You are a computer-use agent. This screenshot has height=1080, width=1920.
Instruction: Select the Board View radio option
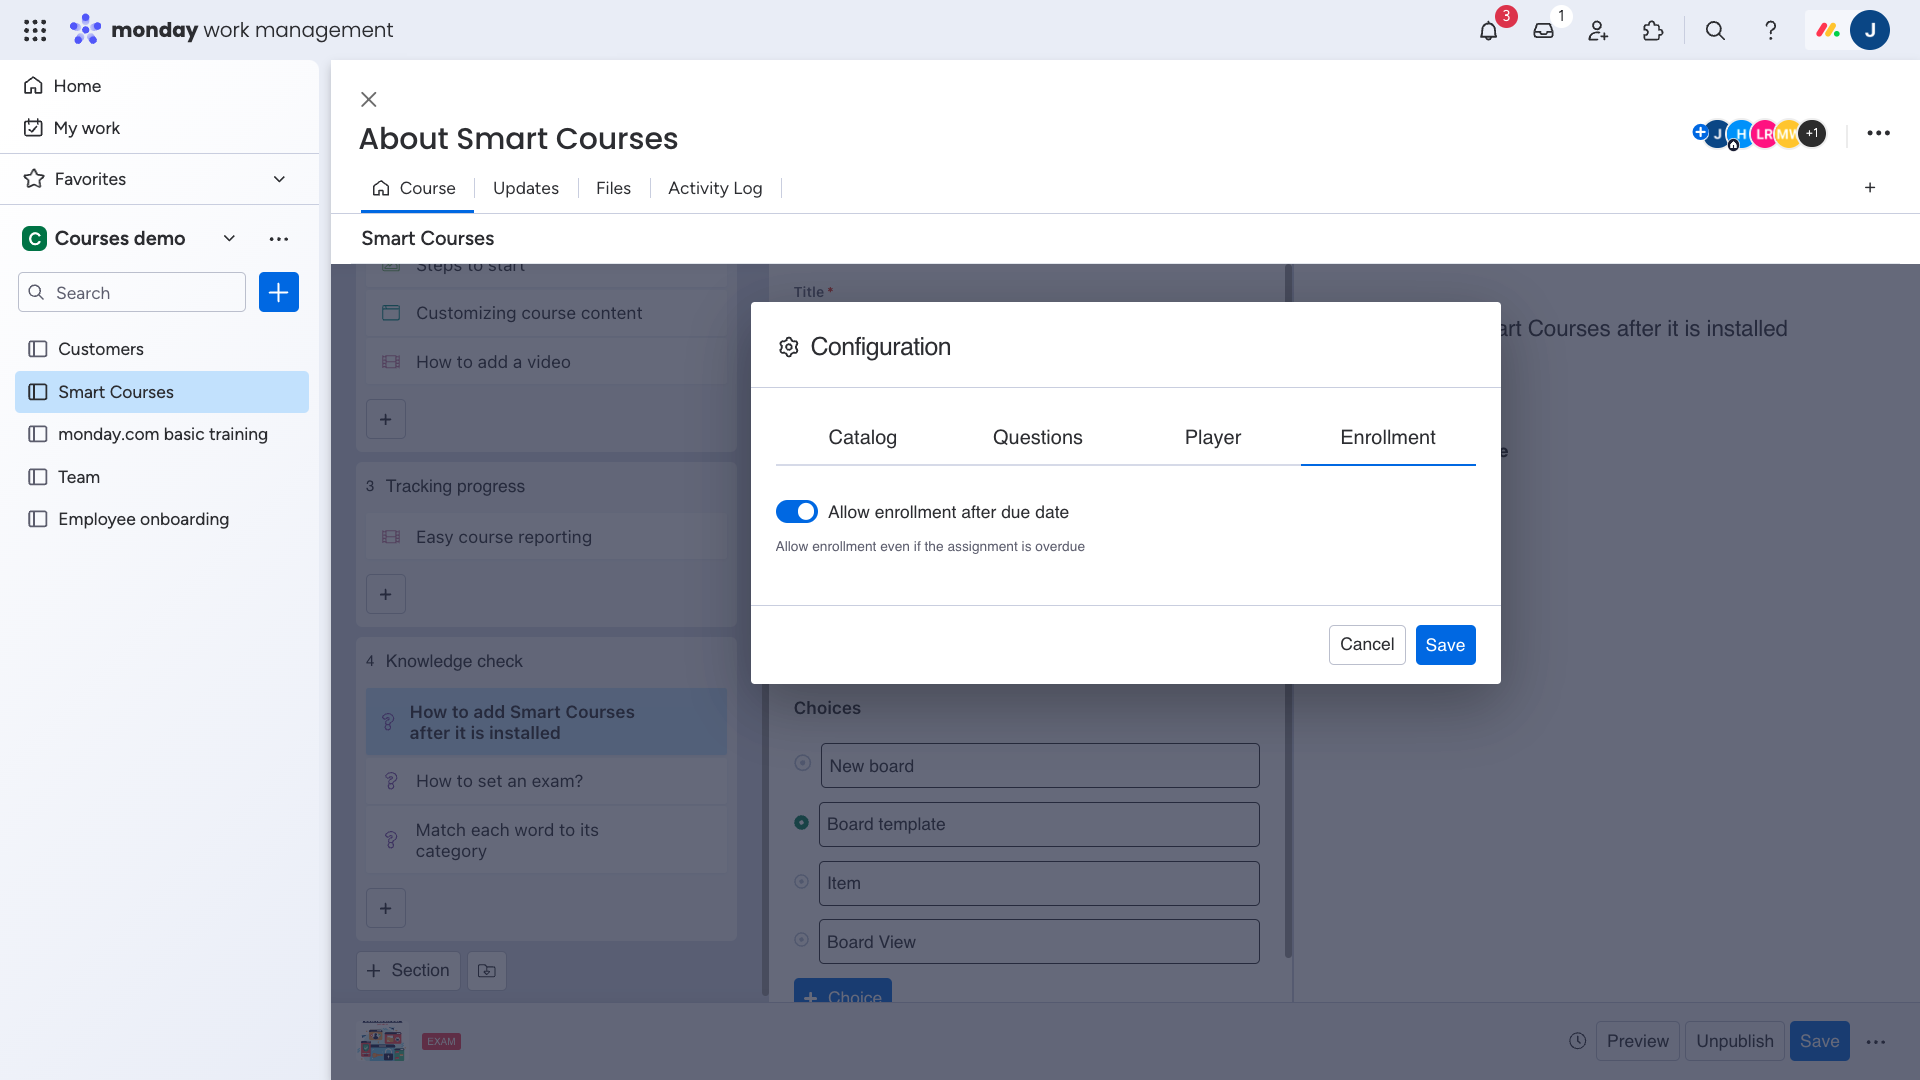point(802,940)
